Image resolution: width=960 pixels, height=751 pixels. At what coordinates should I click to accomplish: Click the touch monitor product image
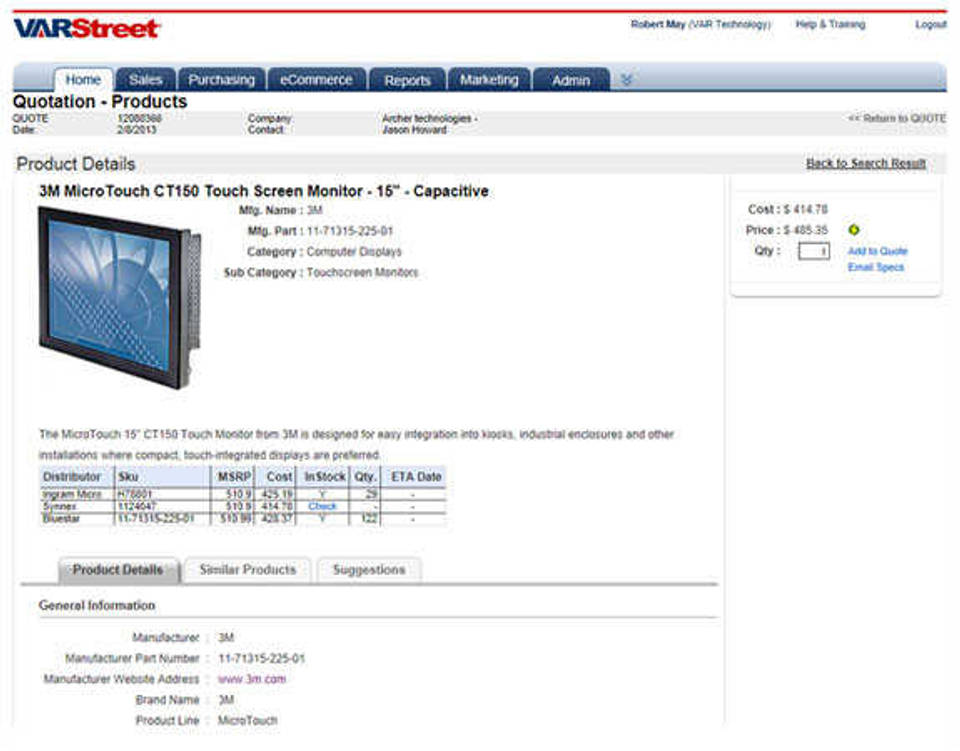[120, 298]
